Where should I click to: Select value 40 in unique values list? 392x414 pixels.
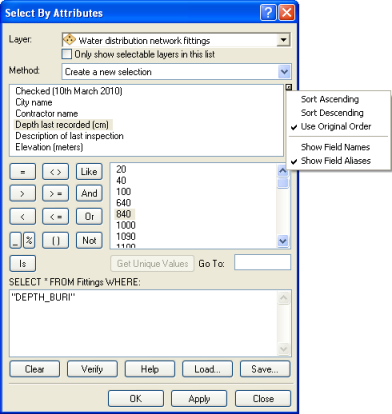tap(121, 180)
